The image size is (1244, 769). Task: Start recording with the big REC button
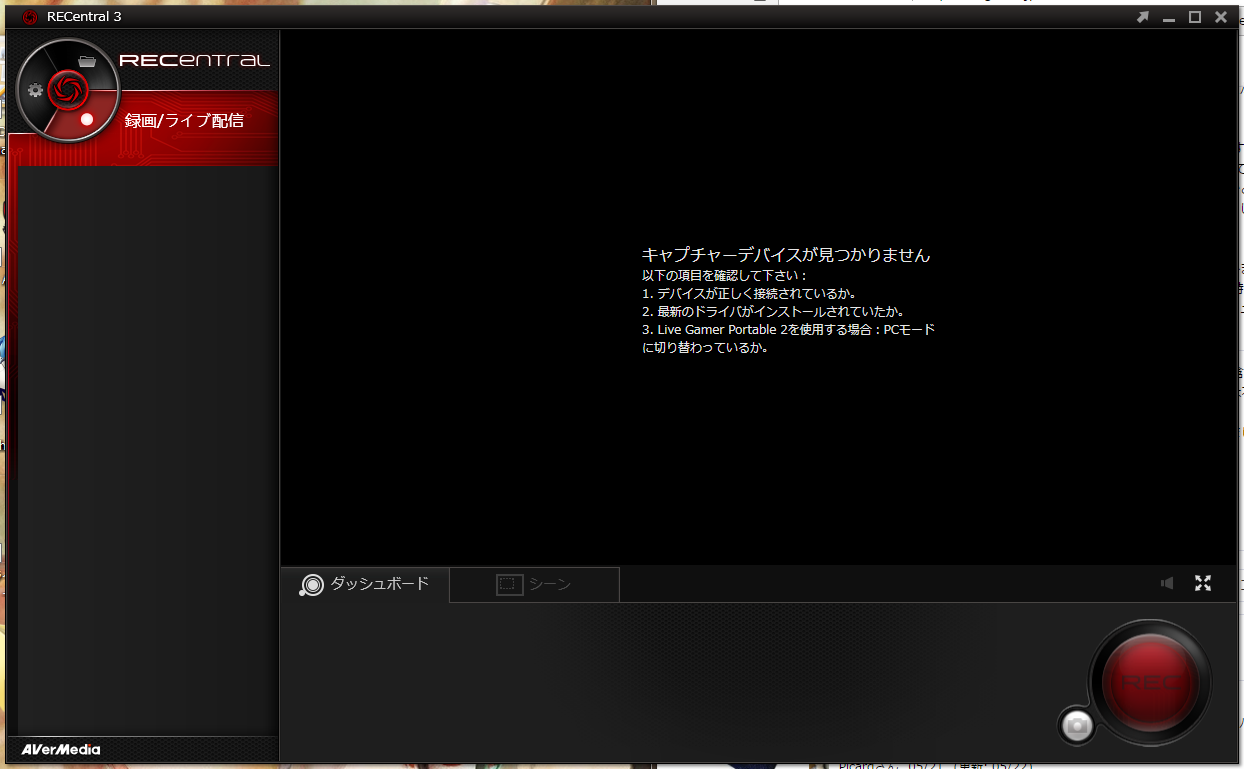[1150, 683]
